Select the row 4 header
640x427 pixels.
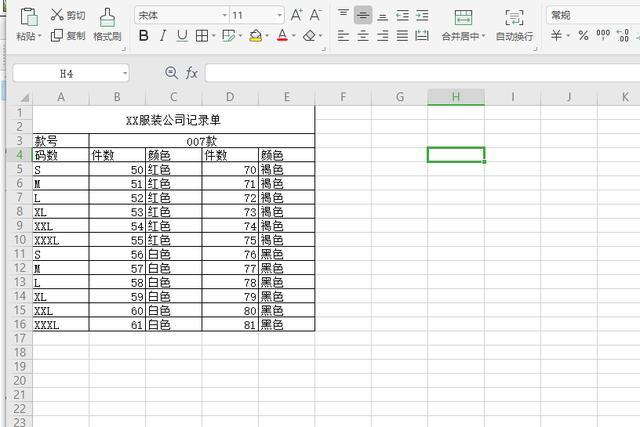18,155
